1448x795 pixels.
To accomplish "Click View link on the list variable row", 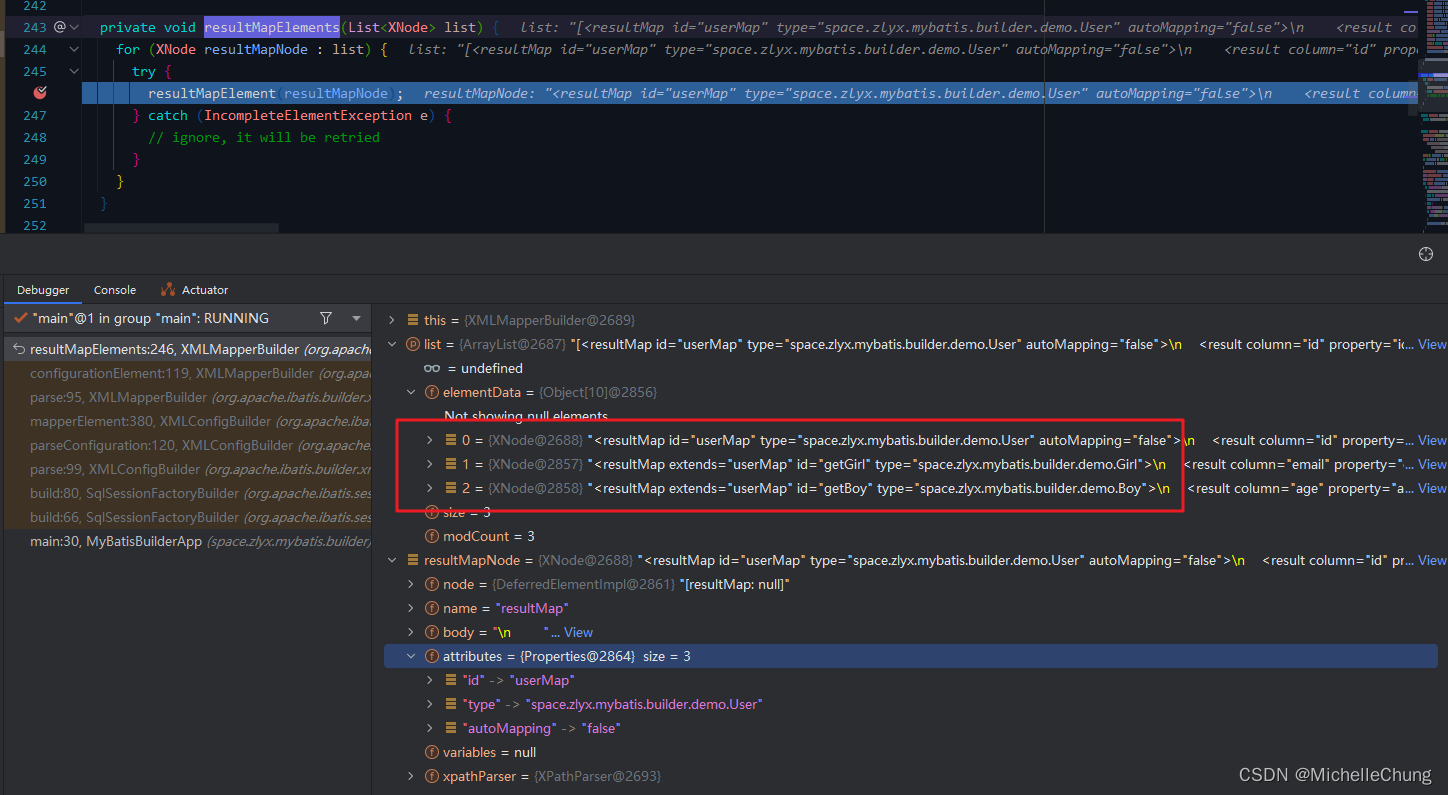I will pyautogui.click(x=1432, y=344).
